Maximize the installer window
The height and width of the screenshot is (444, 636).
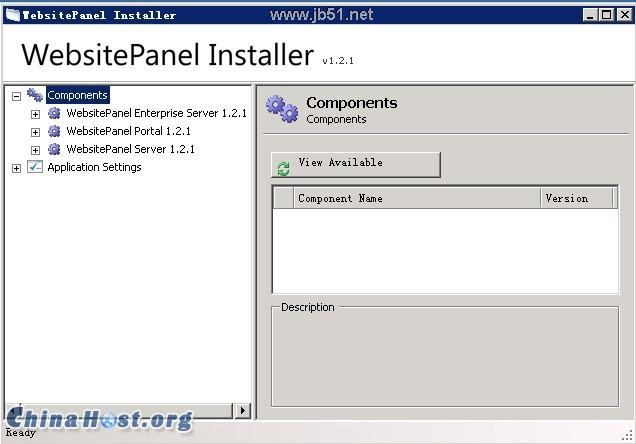(606, 15)
